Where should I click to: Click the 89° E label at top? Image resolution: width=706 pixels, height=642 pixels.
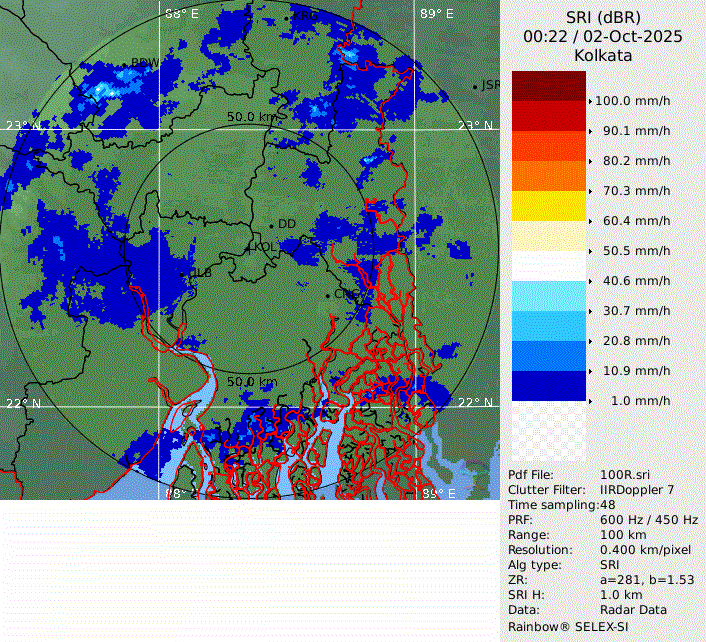(x=436, y=14)
